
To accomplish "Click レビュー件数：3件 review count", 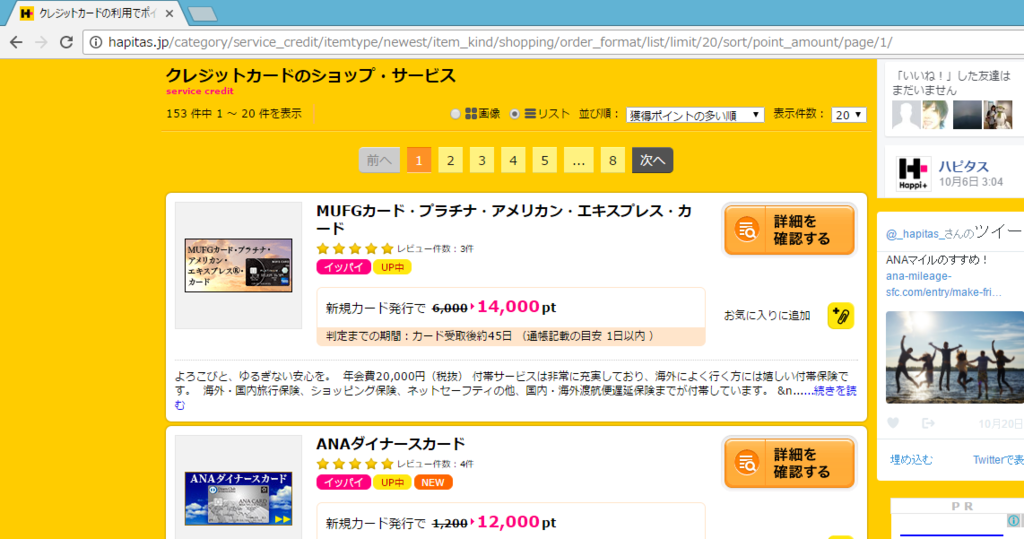I will point(435,249).
